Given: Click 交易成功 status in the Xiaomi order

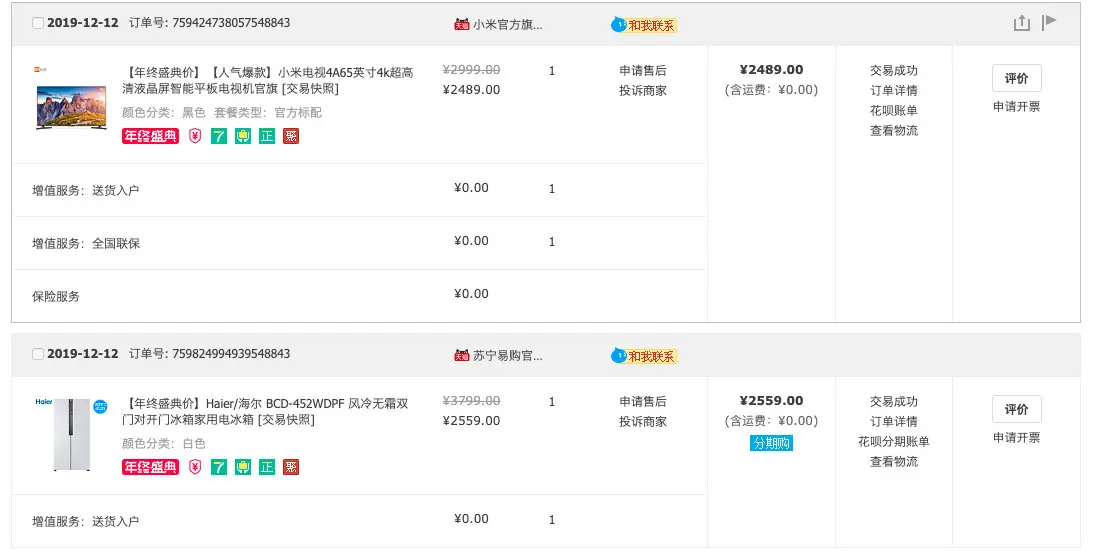Looking at the screenshot, I should [894, 71].
